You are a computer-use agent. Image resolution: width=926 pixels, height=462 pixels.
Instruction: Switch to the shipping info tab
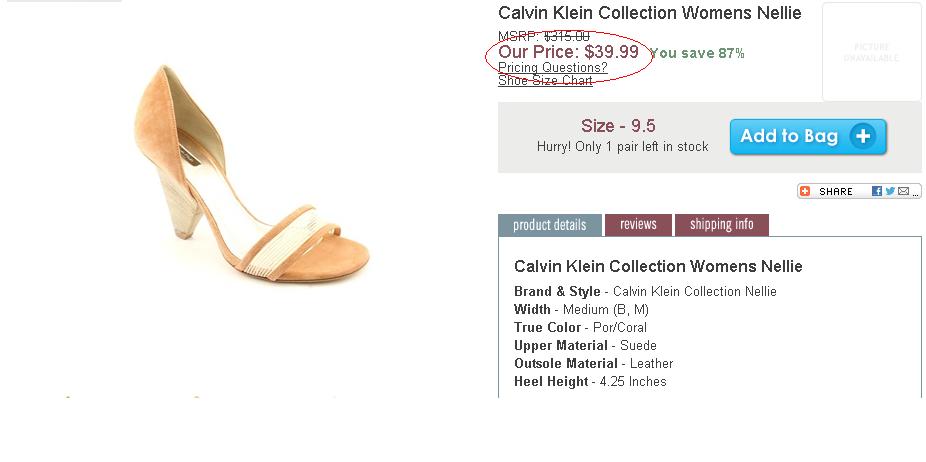tap(722, 225)
